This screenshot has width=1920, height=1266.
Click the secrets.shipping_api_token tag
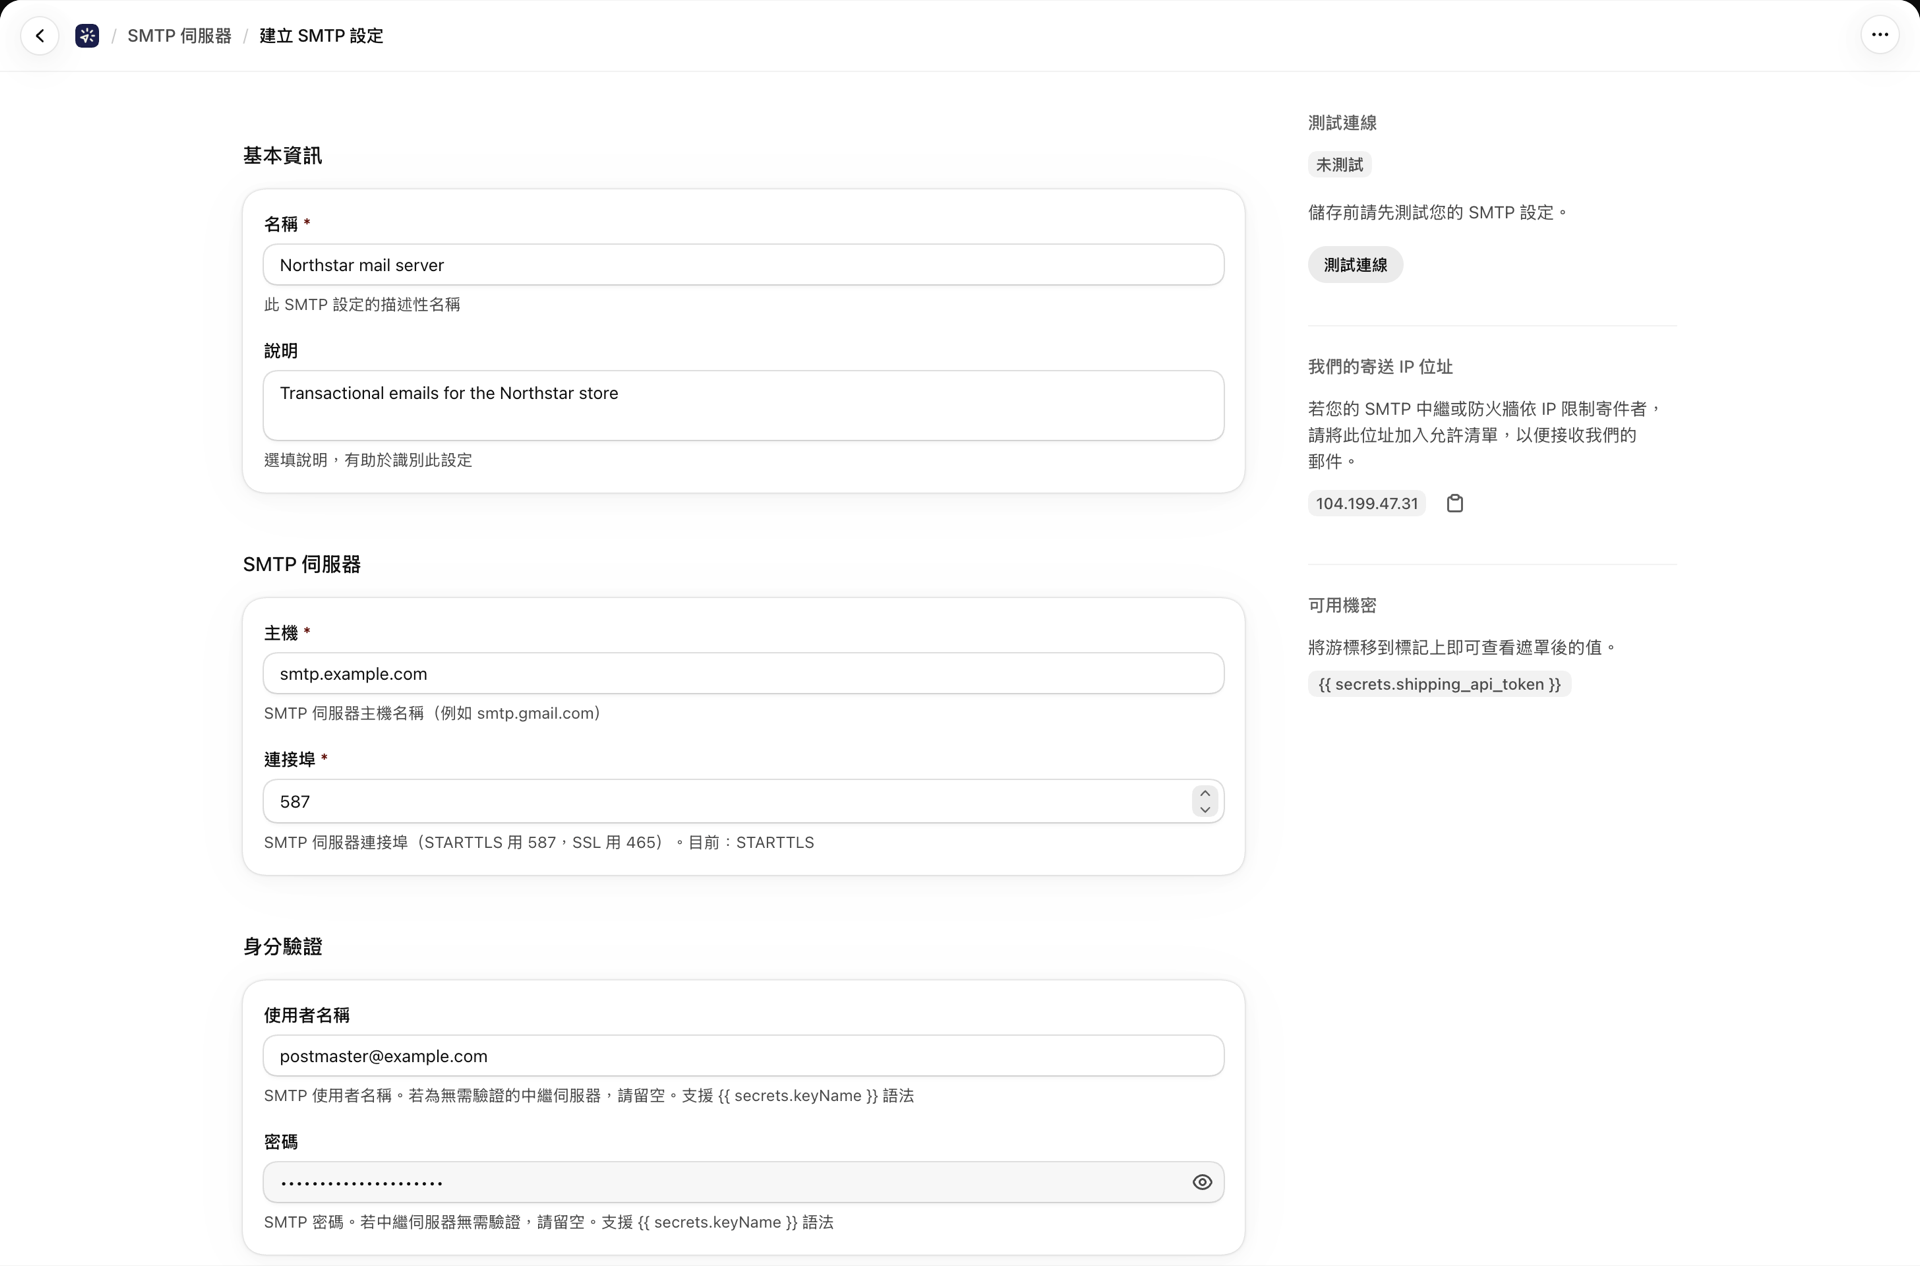(x=1439, y=684)
